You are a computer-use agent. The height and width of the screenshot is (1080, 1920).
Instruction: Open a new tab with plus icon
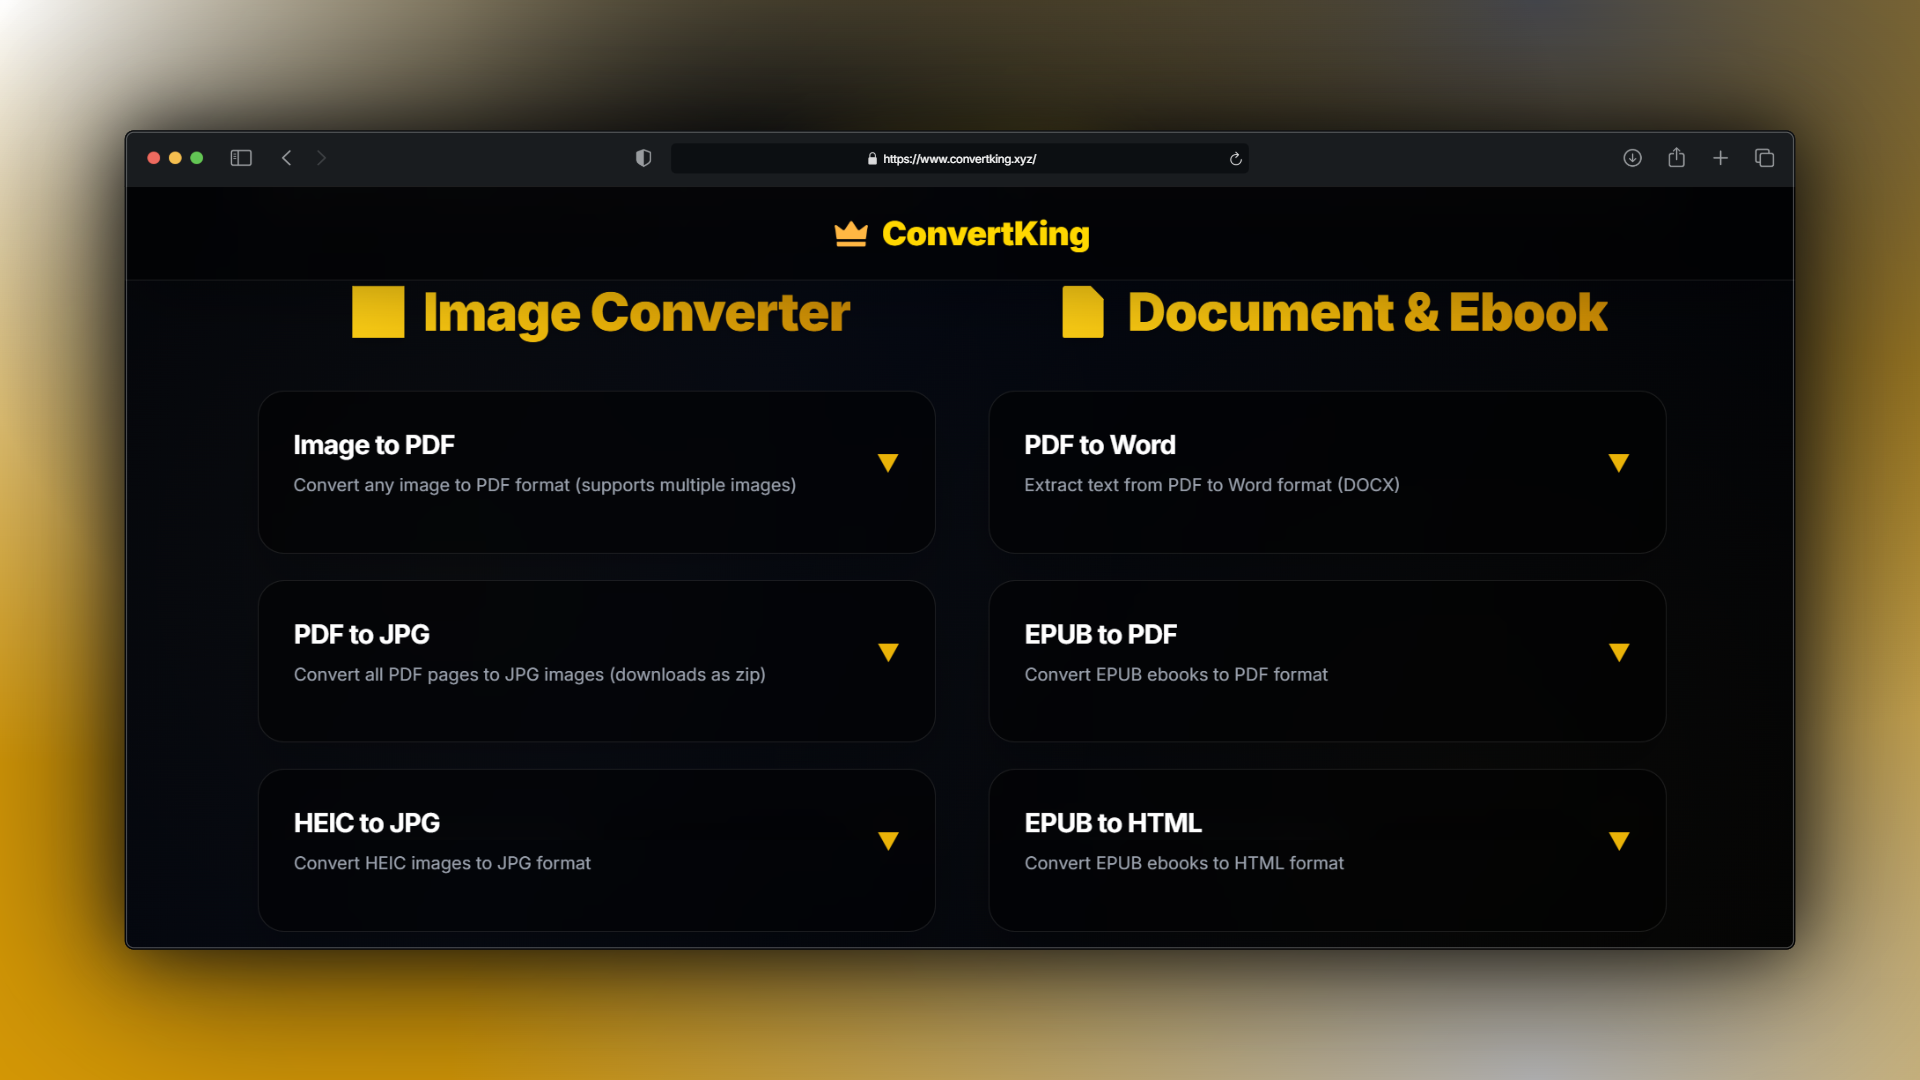point(1720,158)
